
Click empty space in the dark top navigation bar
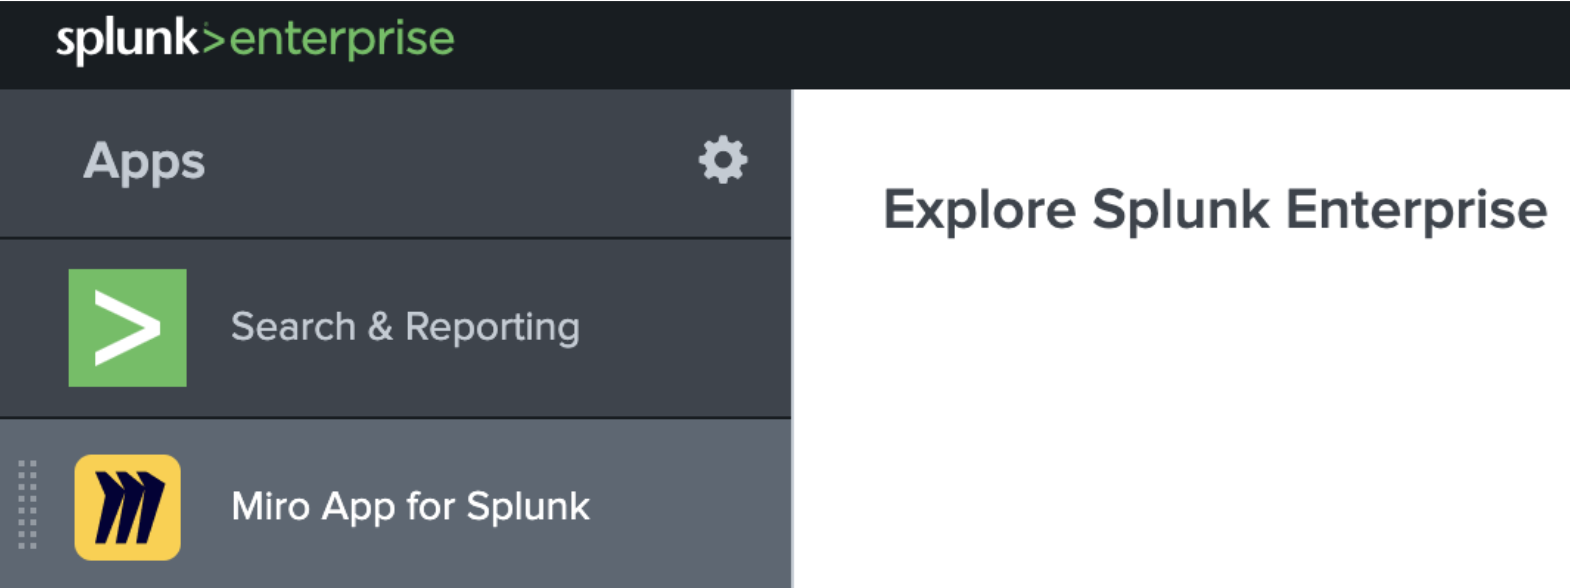1000,44
